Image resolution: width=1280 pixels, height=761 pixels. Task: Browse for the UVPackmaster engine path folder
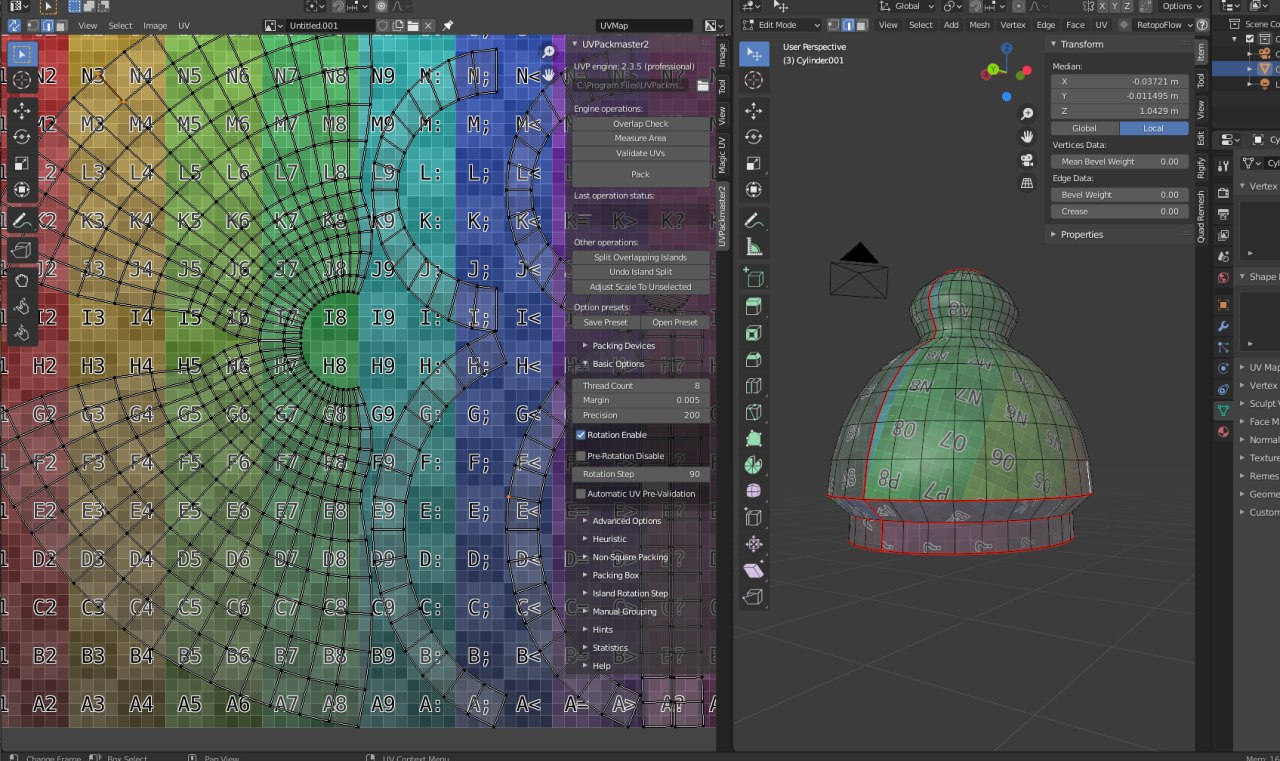pyautogui.click(x=703, y=86)
